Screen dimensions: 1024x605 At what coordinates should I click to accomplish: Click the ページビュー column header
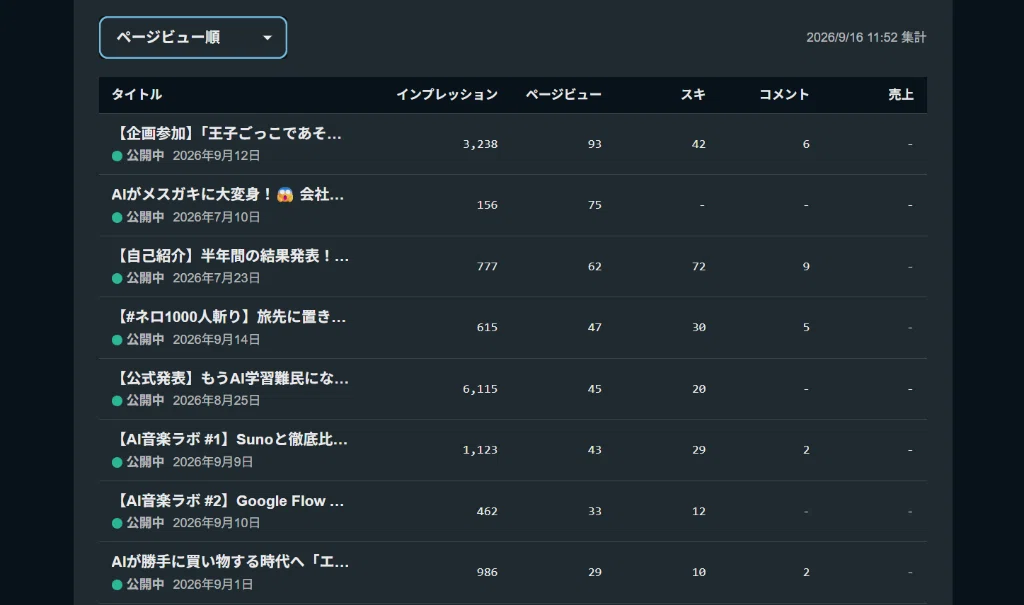click(564, 95)
